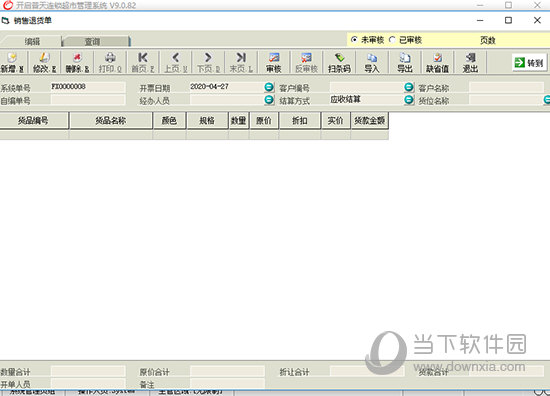
Task: Click the 颜色 column header
Action: (169, 121)
